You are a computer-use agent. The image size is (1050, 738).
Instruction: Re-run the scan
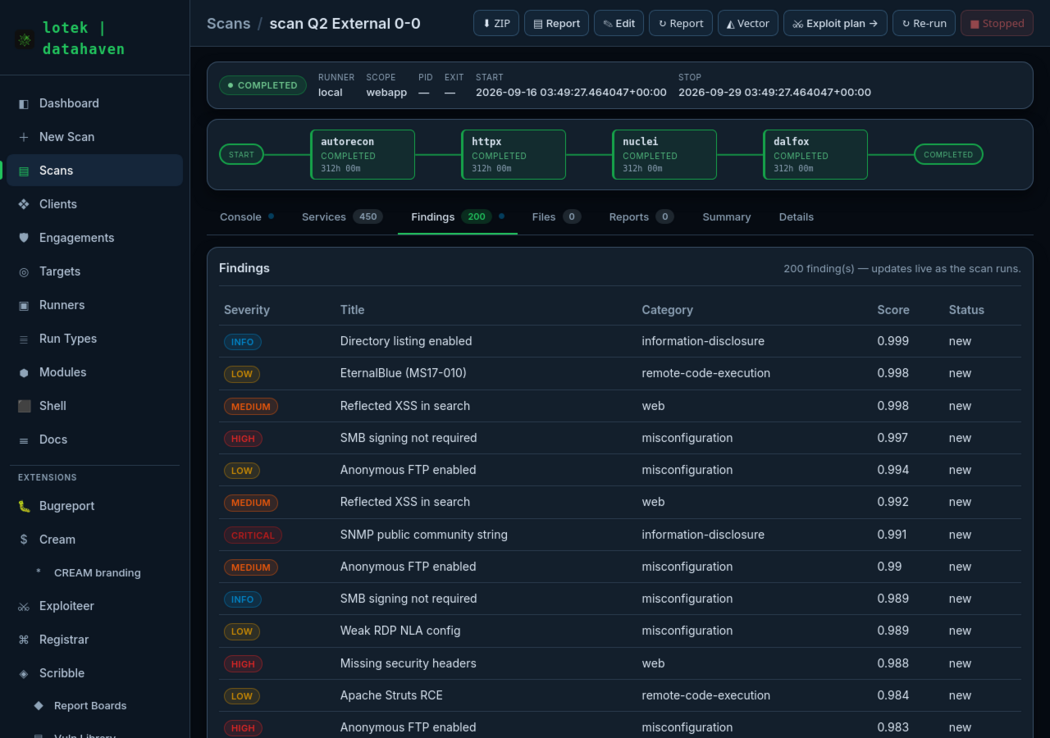pyautogui.click(x=924, y=23)
